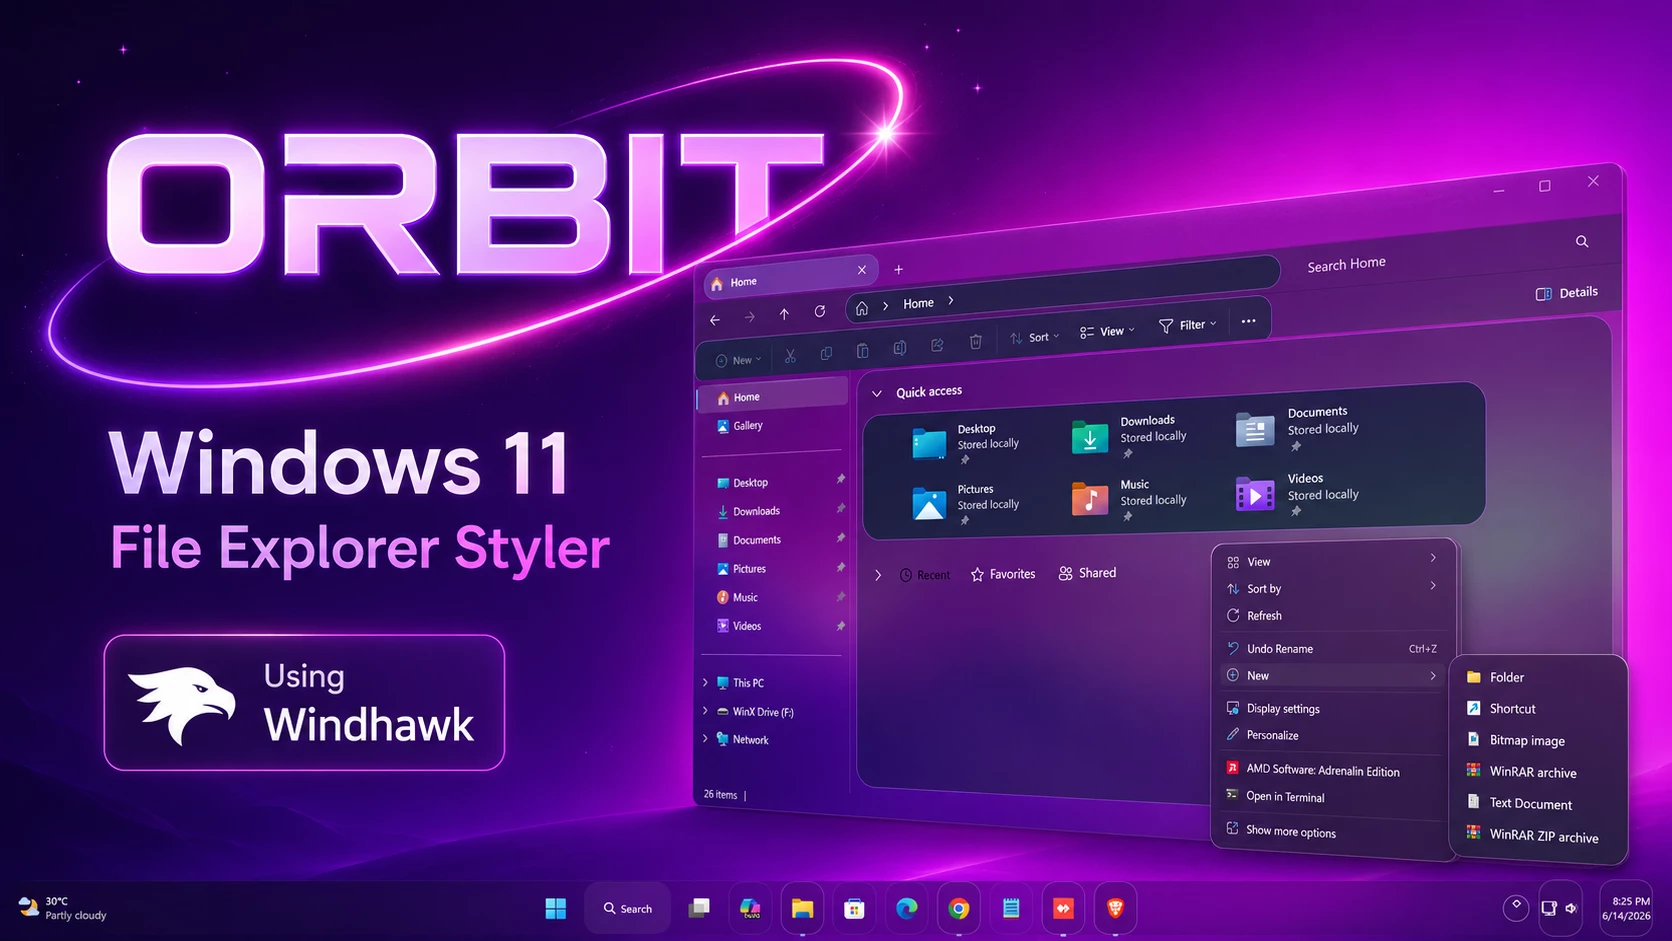Click the Copy icon in the toolbar
1672x941 pixels.
point(826,353)
